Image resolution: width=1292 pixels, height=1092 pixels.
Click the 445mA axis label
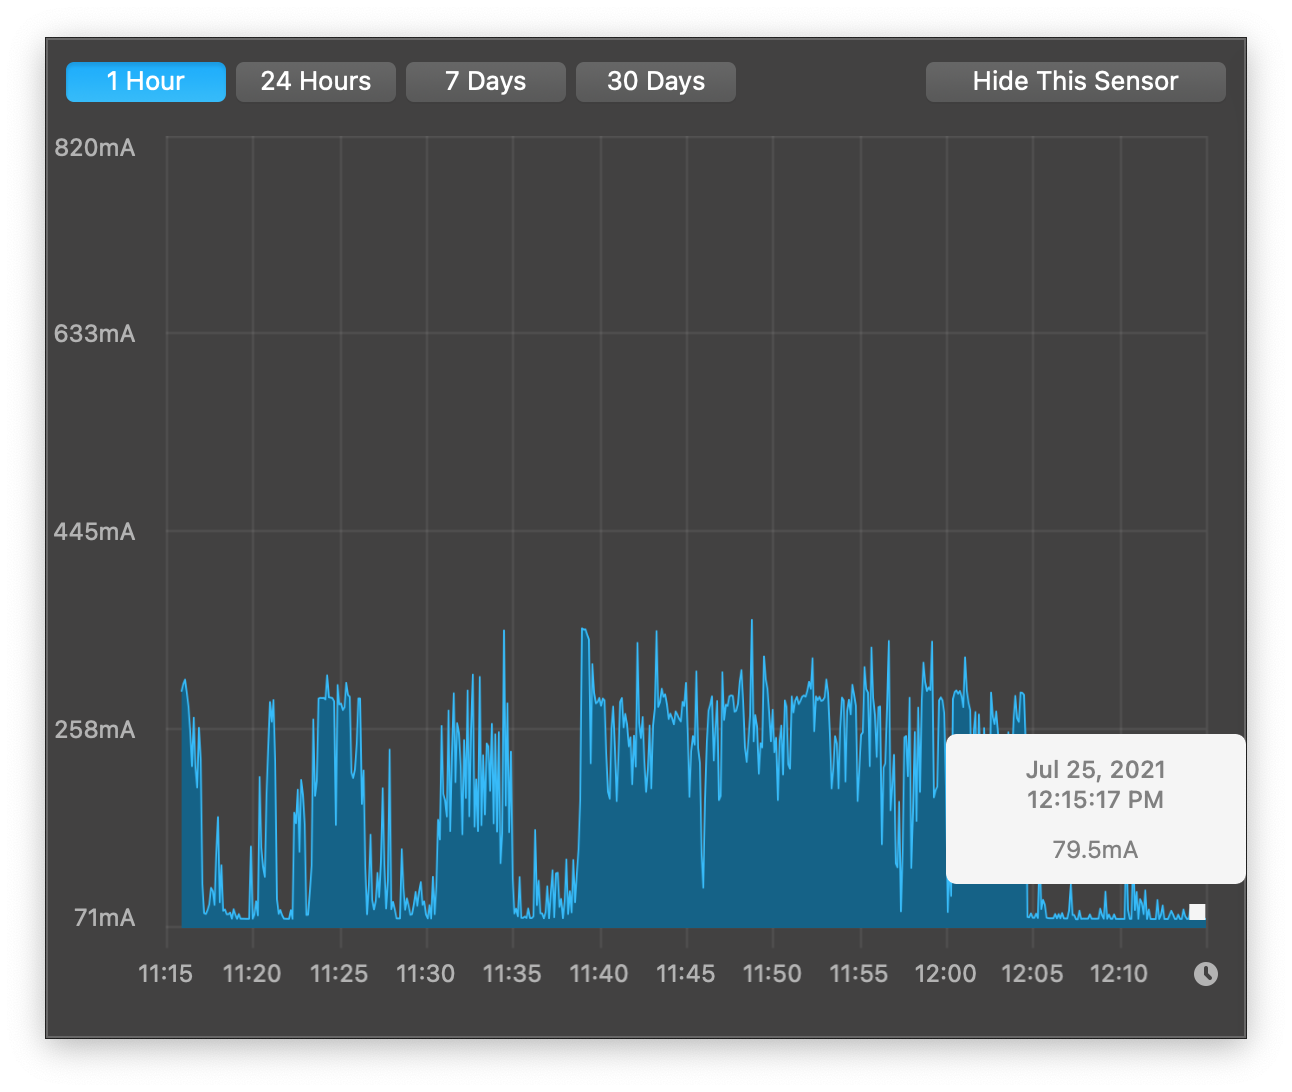coord(95,532)
